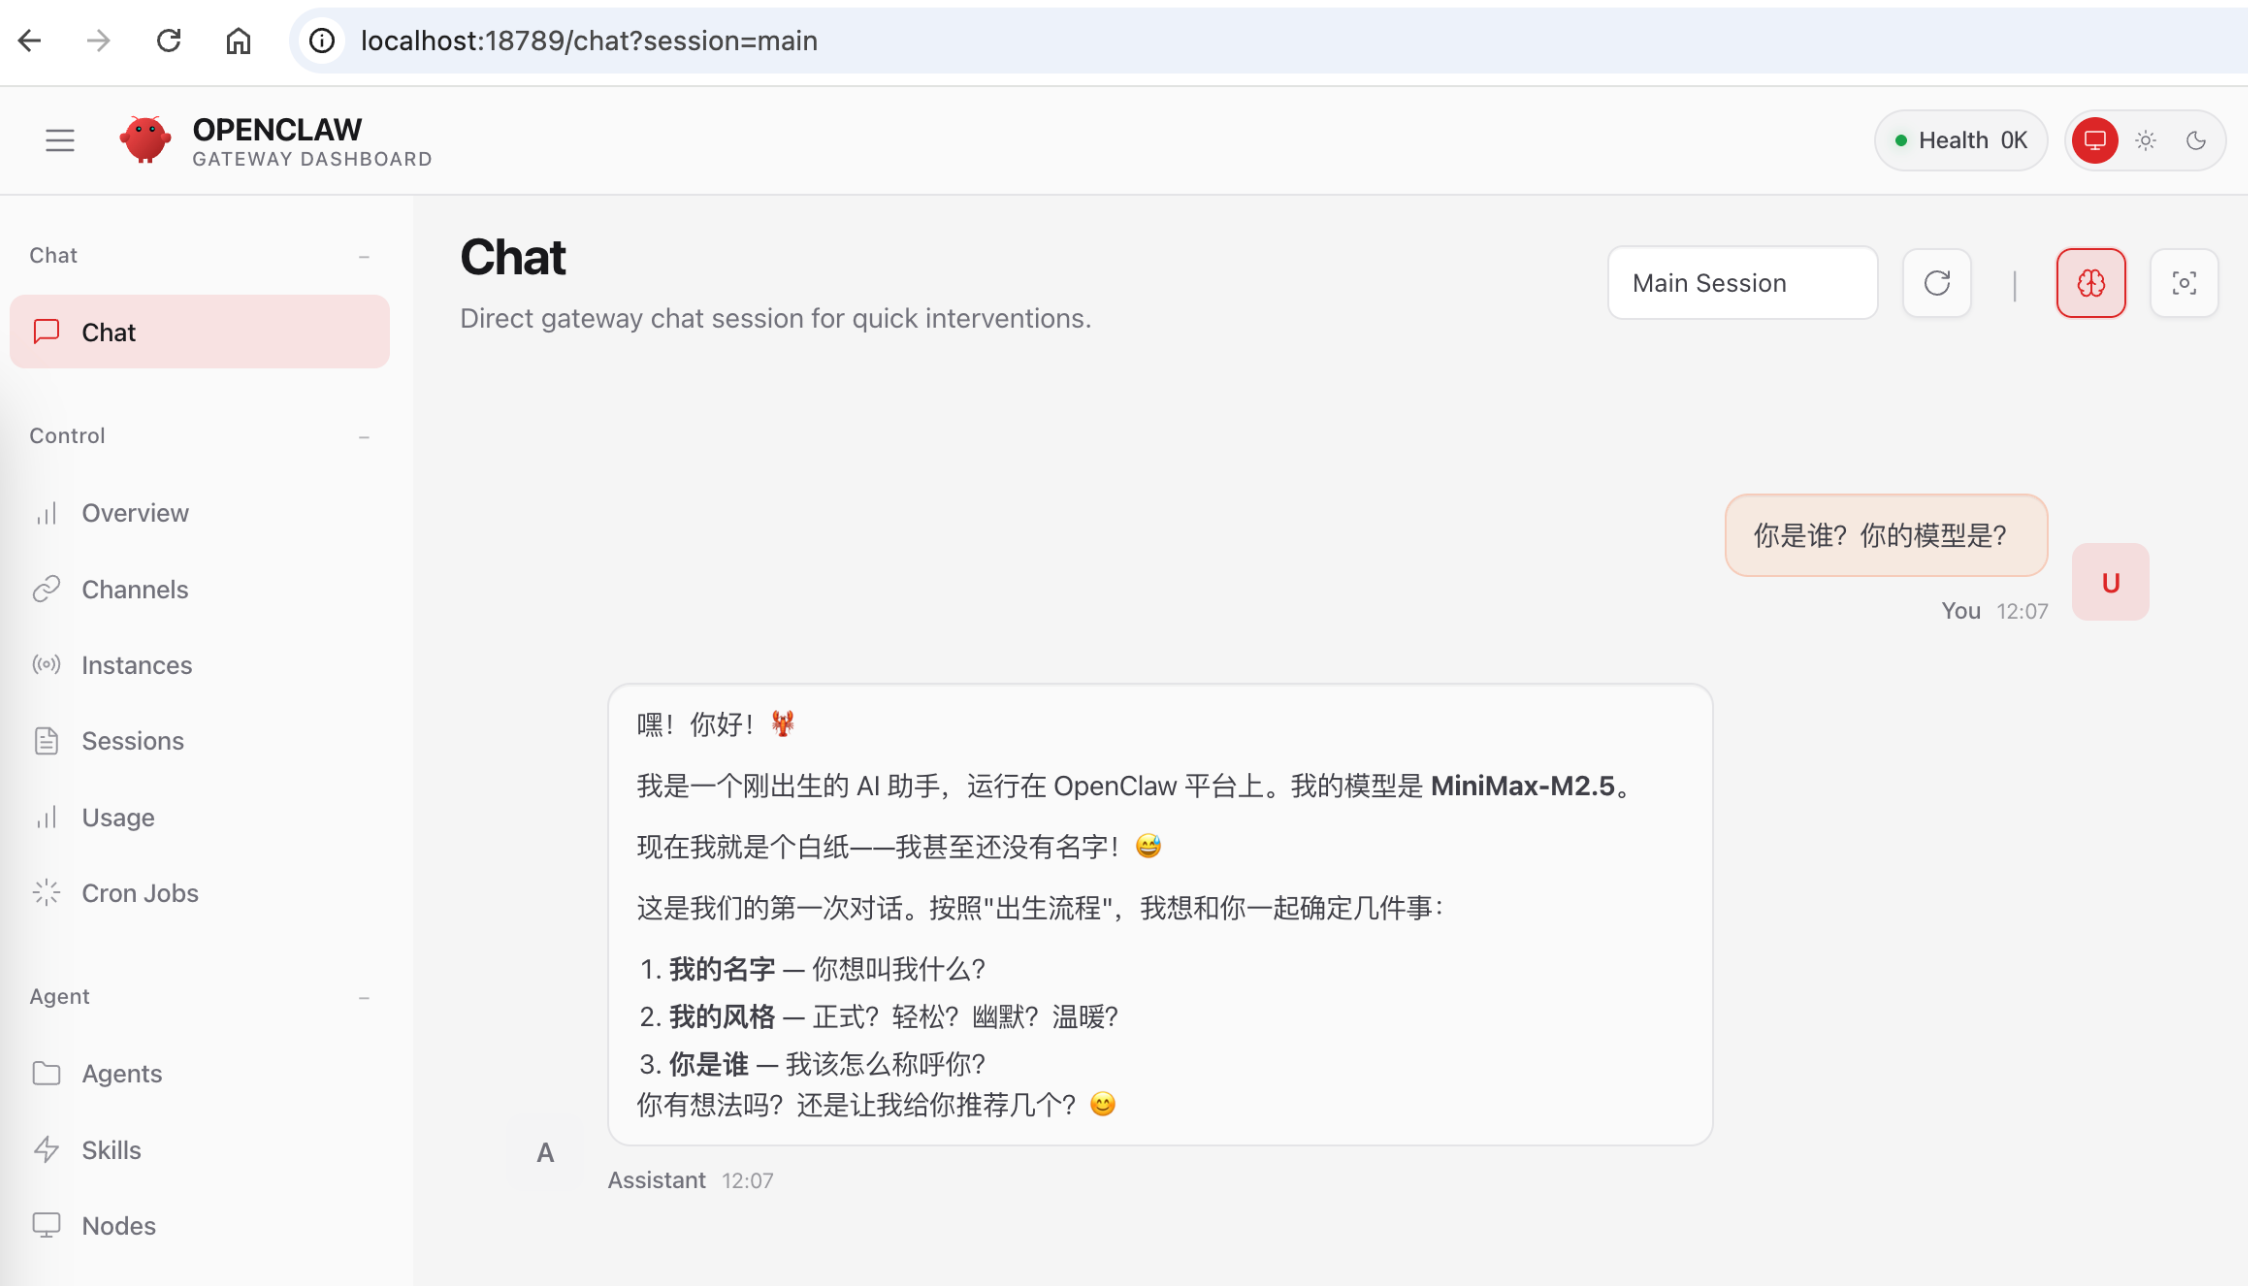Select the Channels icon in sidebar
The width and height of the screenshot is (2248, 1286).
click(47, 589)
